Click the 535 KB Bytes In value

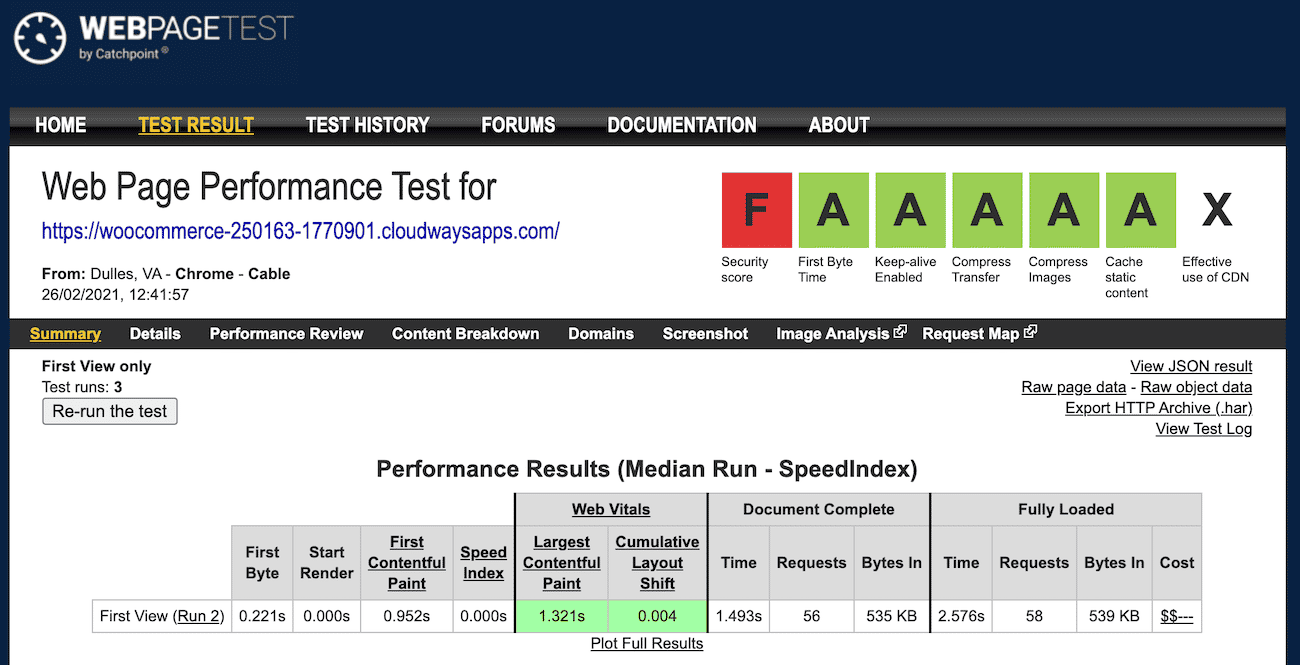(x=892, y=616)
